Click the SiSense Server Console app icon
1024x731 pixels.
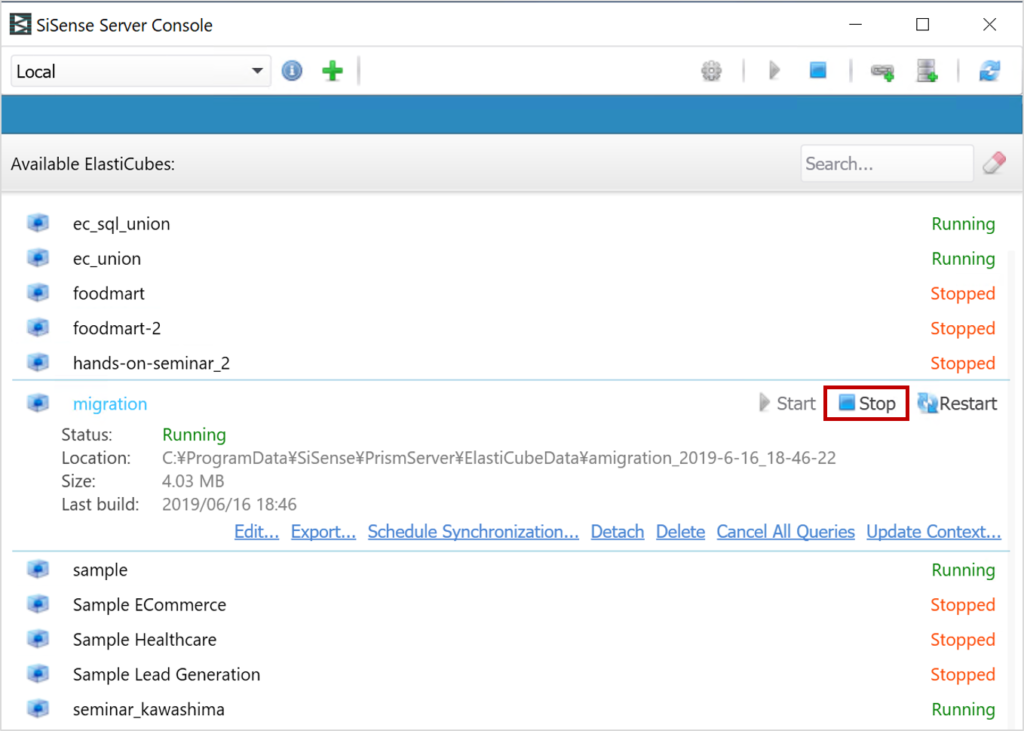pos(20,25)
